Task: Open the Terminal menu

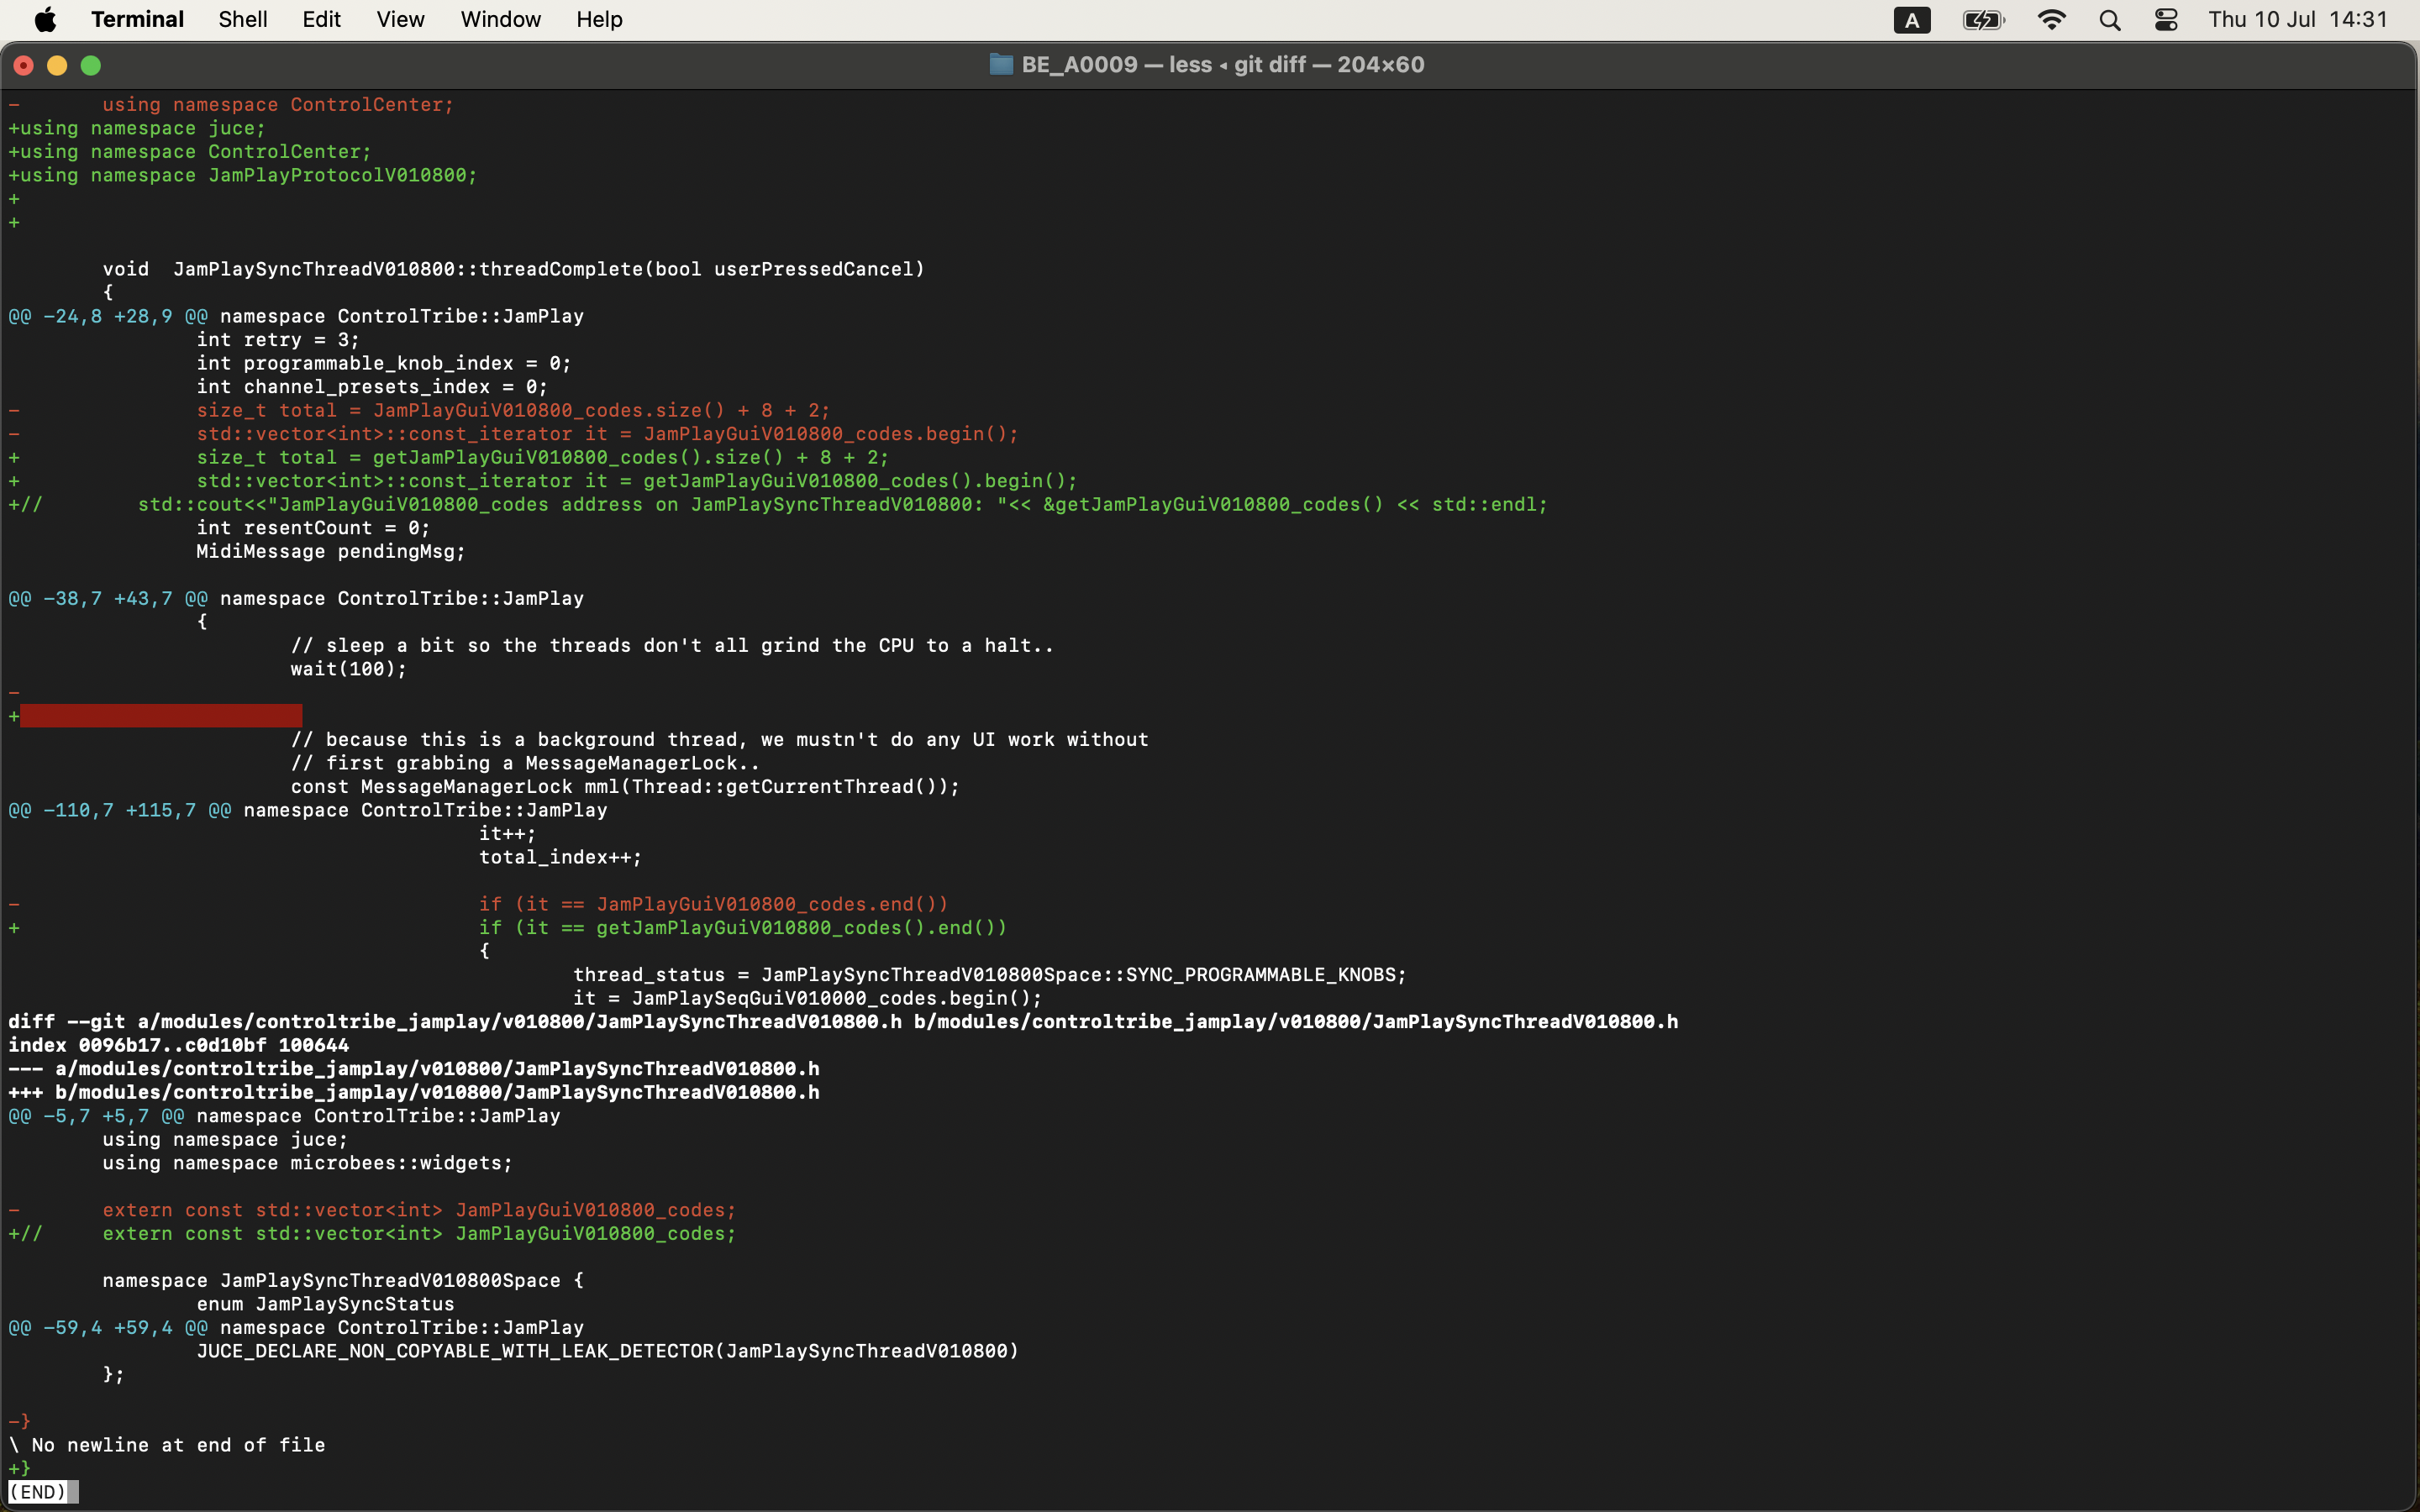Action: 137,19
